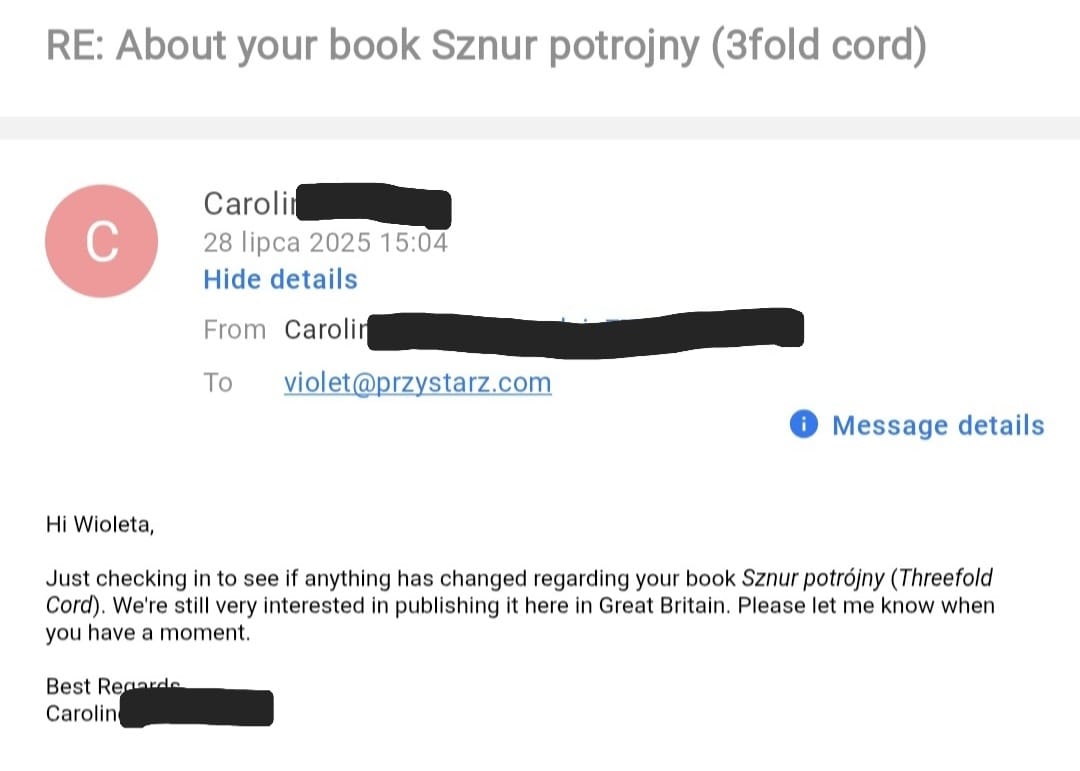This screenshot has width=1080, height=771.
Task: Click the blue info icon
Action: click(x=803, y=425)
